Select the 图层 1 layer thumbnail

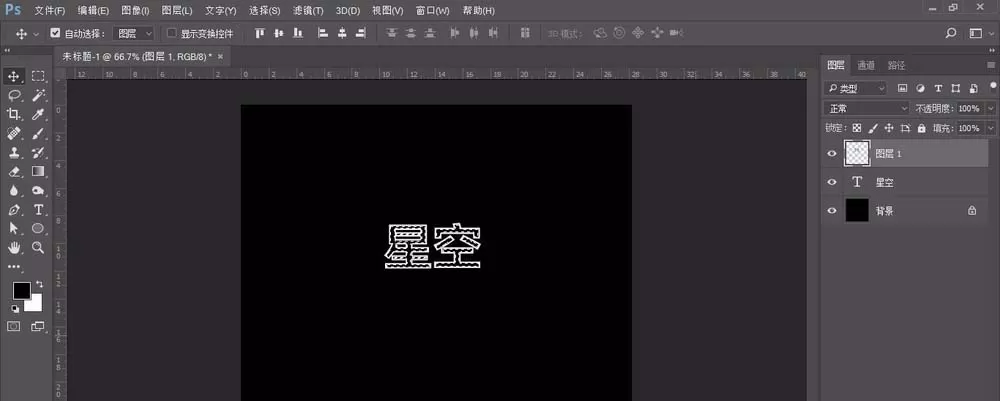(857, 154)
